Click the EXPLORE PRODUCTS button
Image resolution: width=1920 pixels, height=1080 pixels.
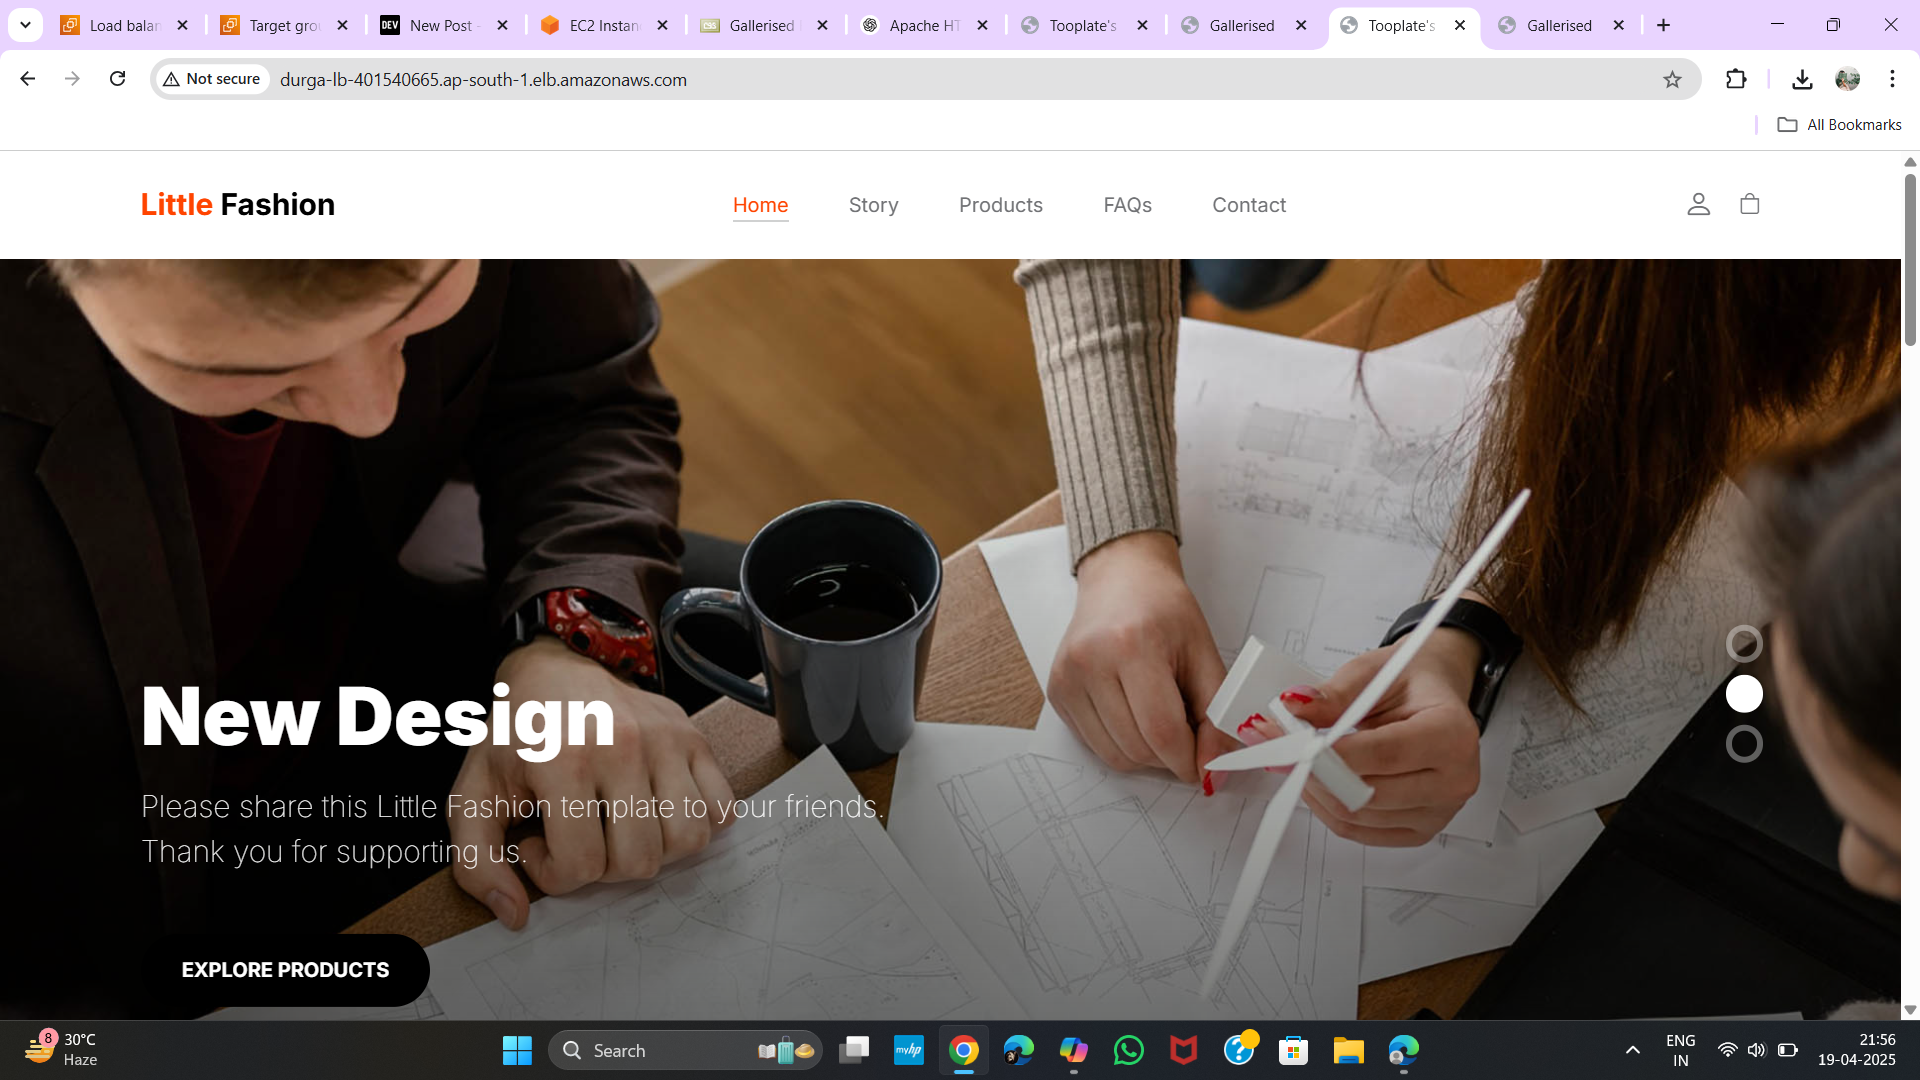click(285, 970)
